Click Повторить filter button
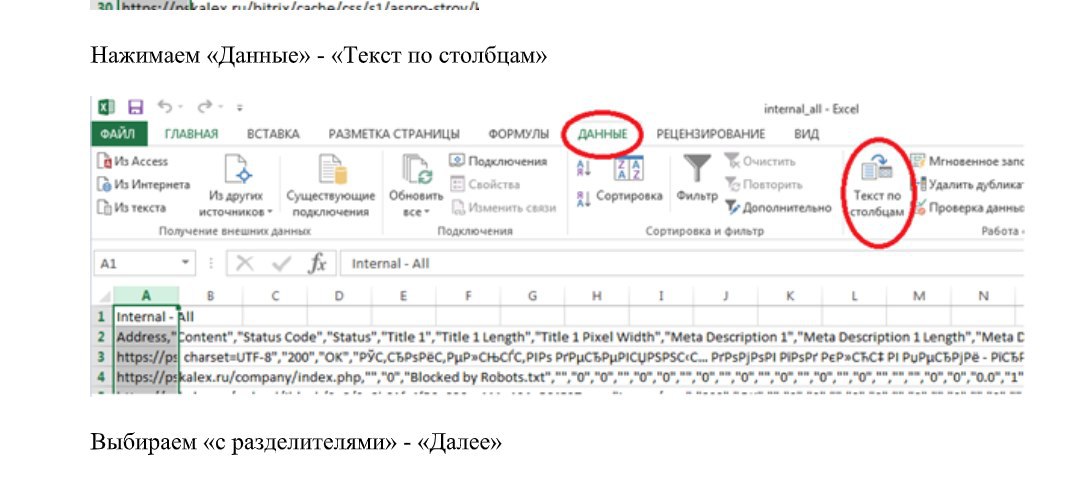The image size is (1085, 499). (763, 185)
